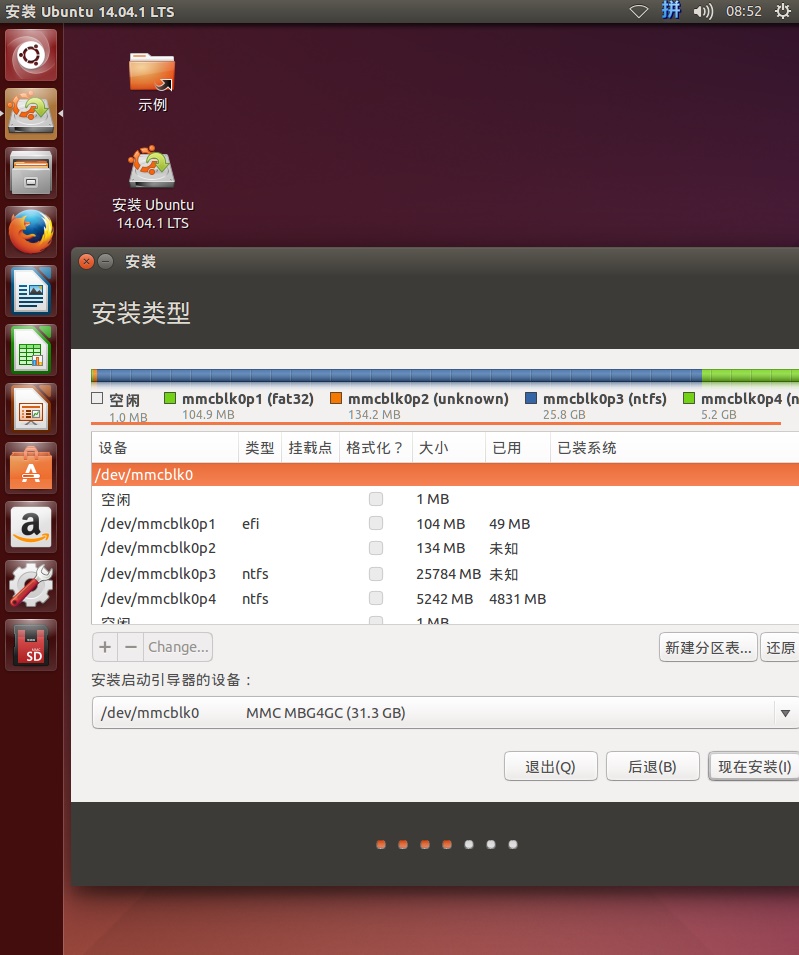Click the 还原 revert button
This screenshot has height=955, width=799.
coord(780,647)
